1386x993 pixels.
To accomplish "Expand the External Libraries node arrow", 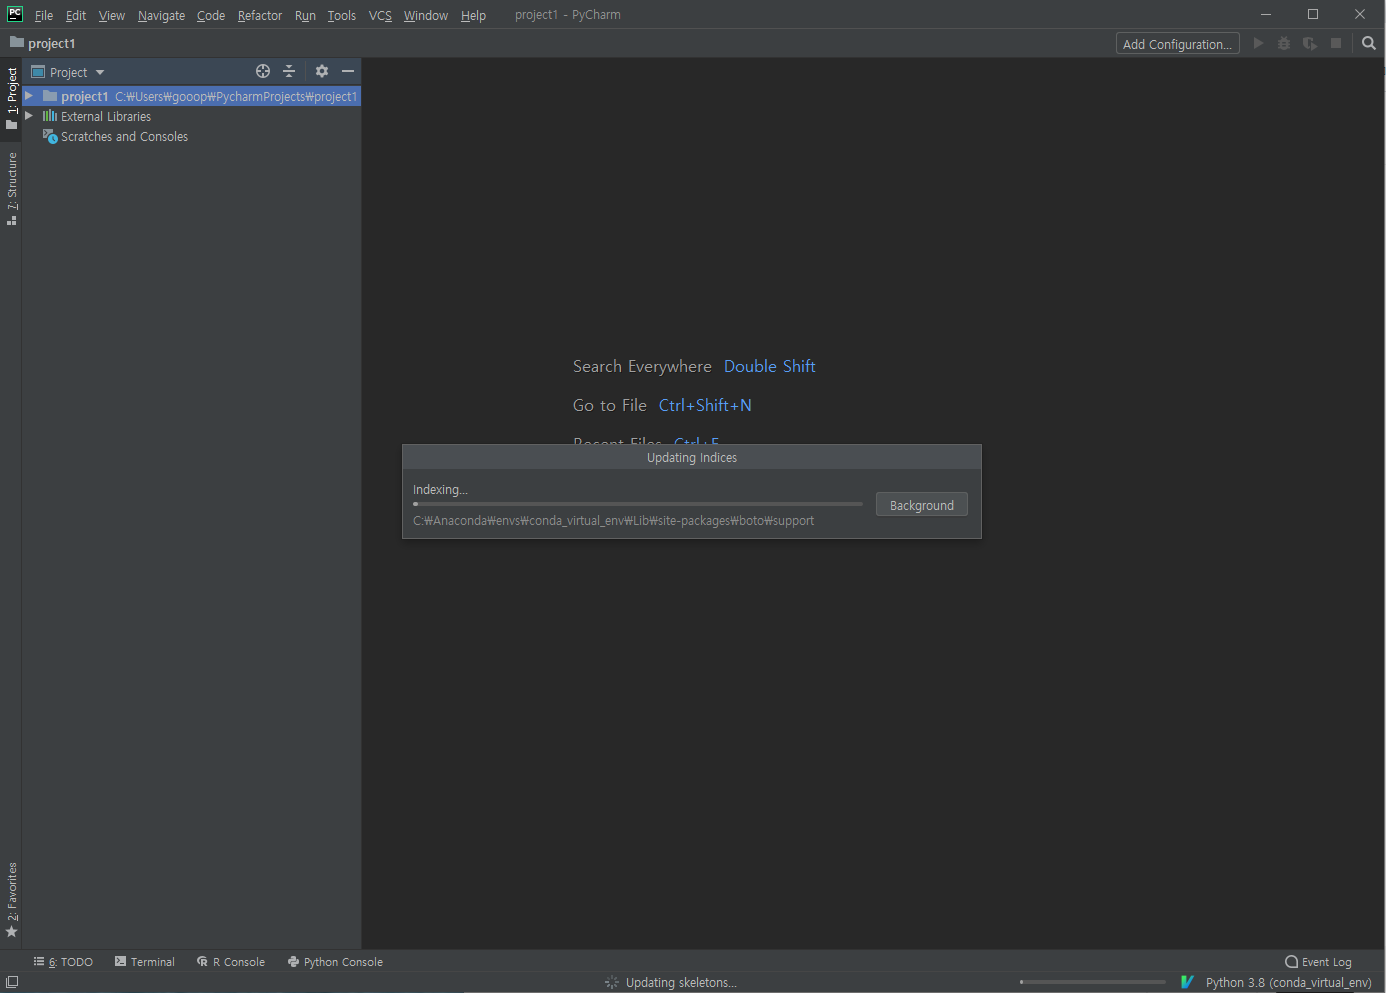I will tap(29, 116).
